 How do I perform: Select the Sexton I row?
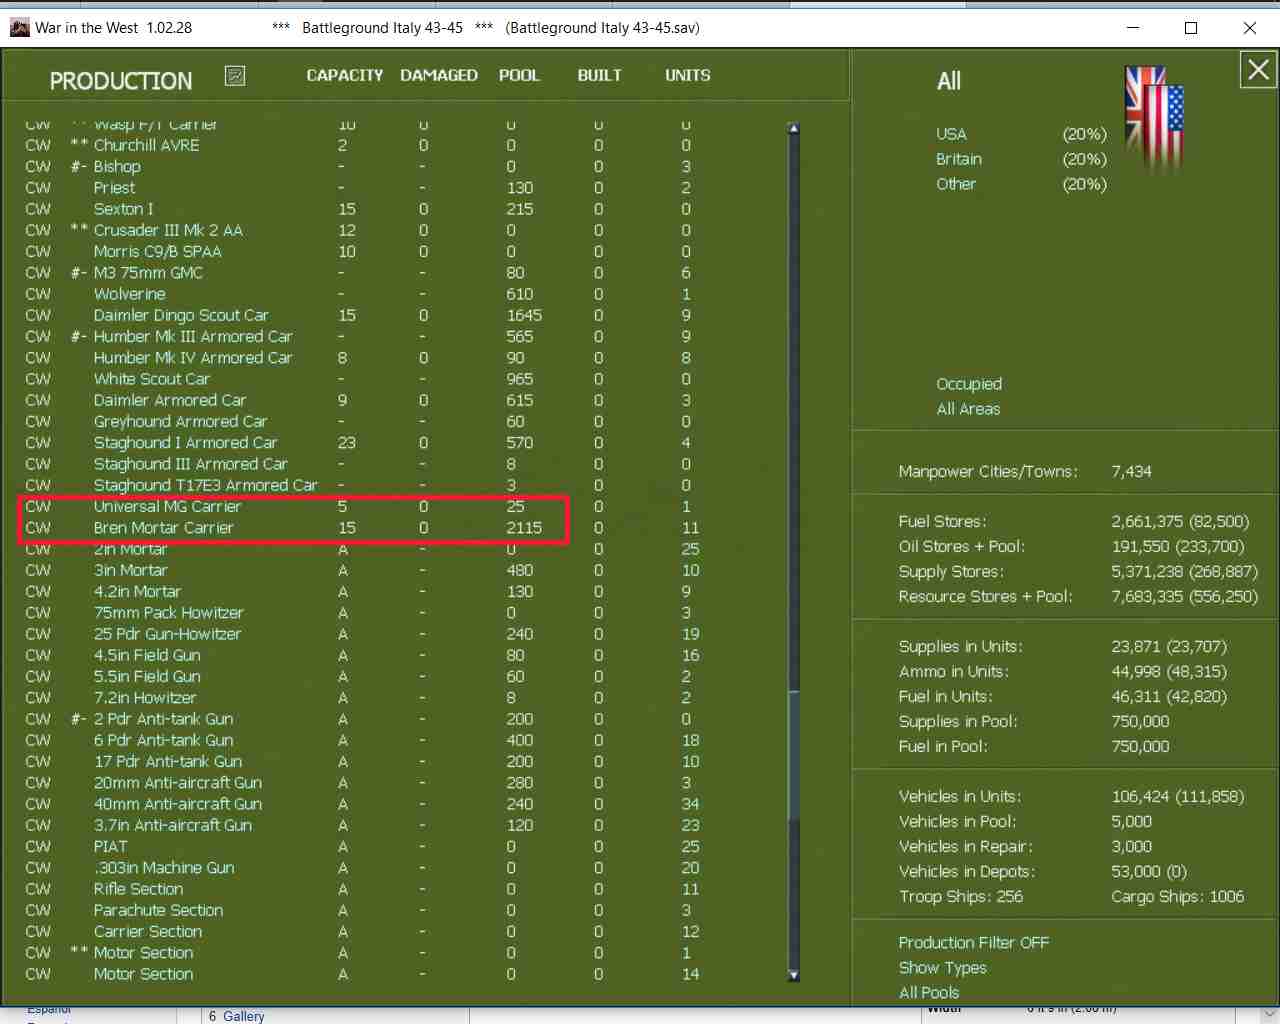click(360, 209)
